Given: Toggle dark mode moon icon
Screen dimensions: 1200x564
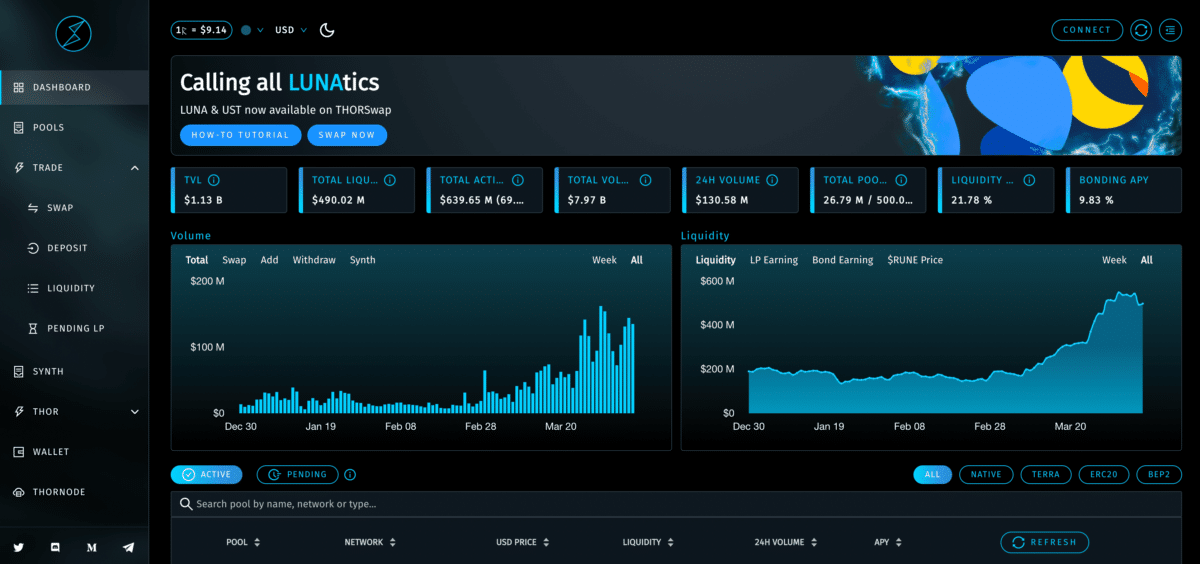Looking at the screenshot, I should [x=327, y=30].
